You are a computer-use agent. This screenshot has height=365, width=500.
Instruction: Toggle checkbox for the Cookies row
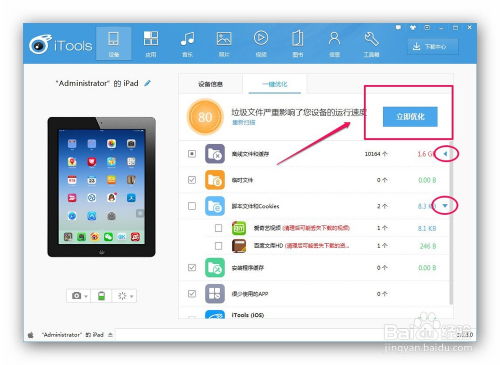pos(192,206)
